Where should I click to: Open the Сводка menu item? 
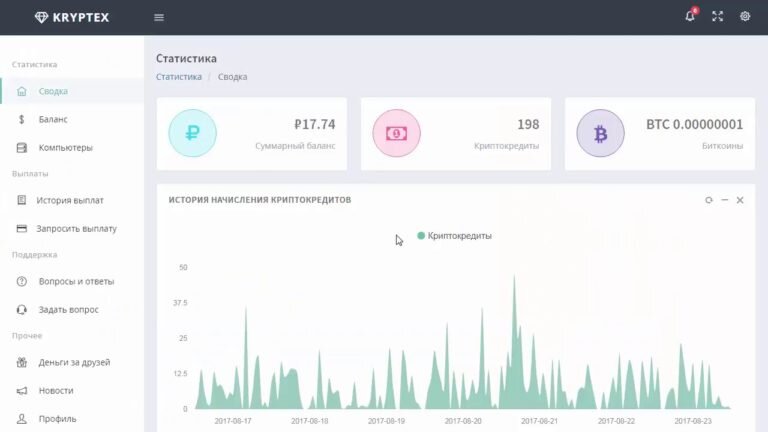point(72,91)
